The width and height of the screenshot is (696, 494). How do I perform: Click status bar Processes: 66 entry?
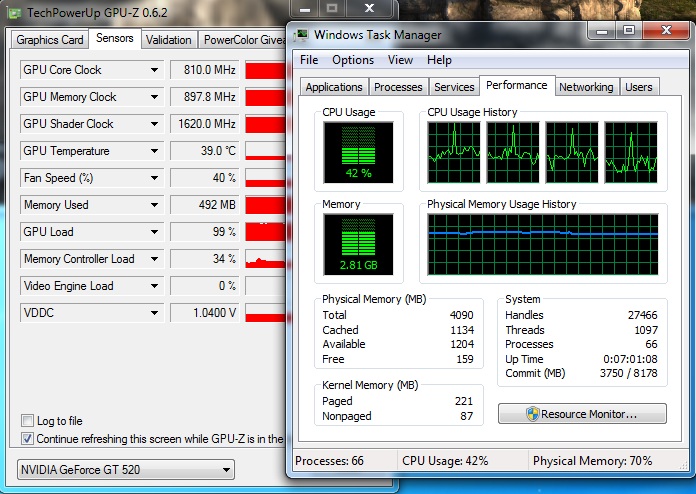click(329, 461)
